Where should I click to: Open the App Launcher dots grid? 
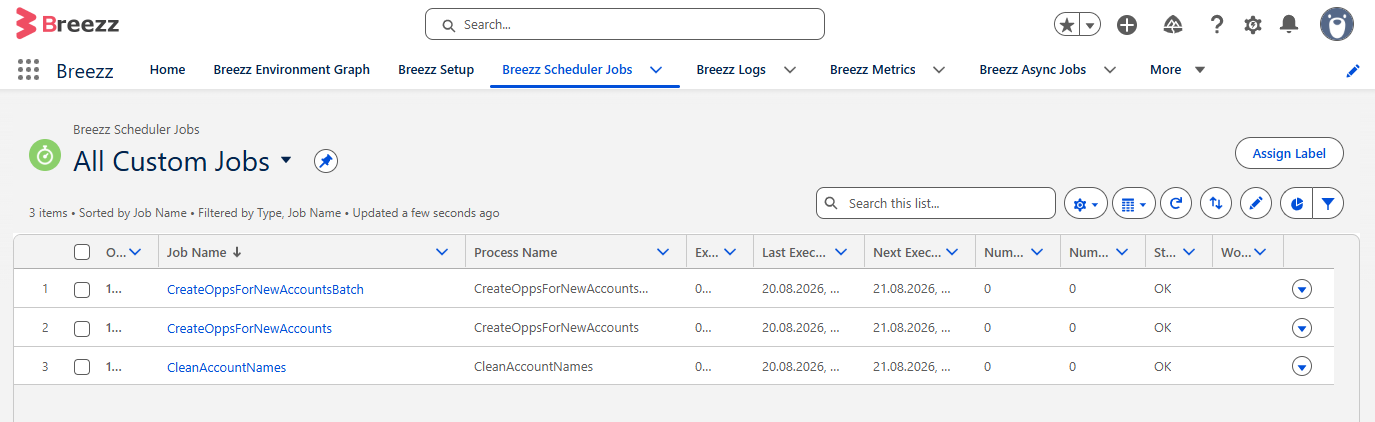point(28,70)
